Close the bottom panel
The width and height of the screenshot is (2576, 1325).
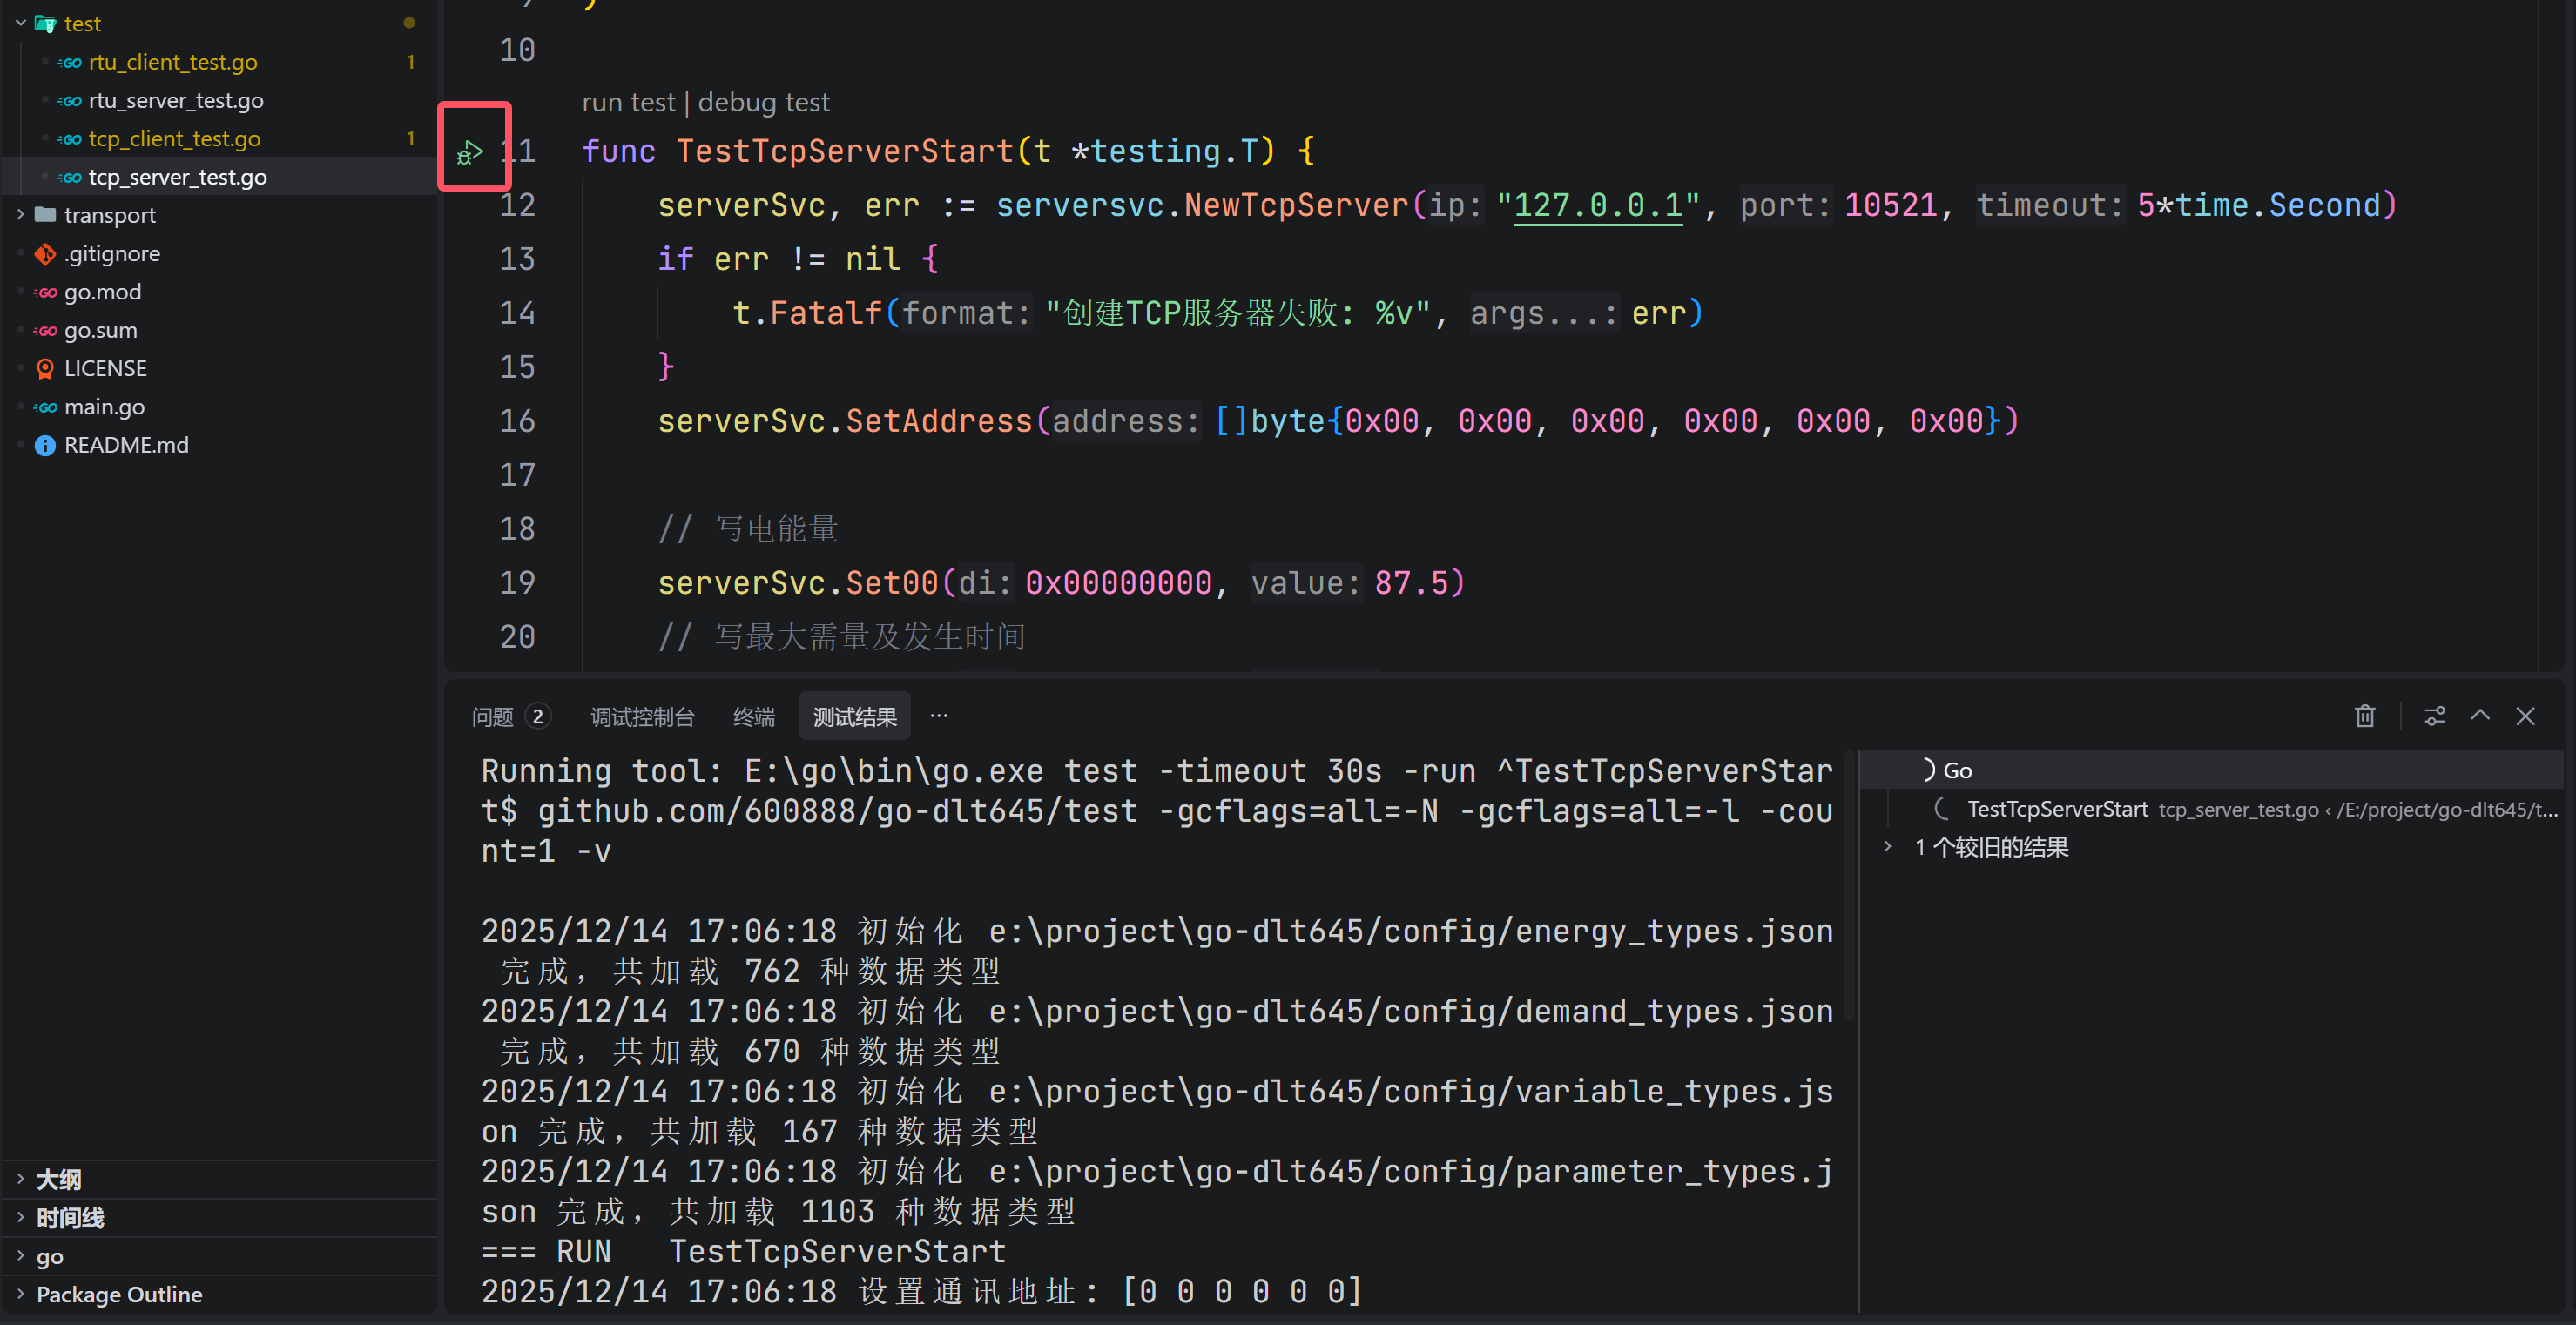click(2526, 716)
